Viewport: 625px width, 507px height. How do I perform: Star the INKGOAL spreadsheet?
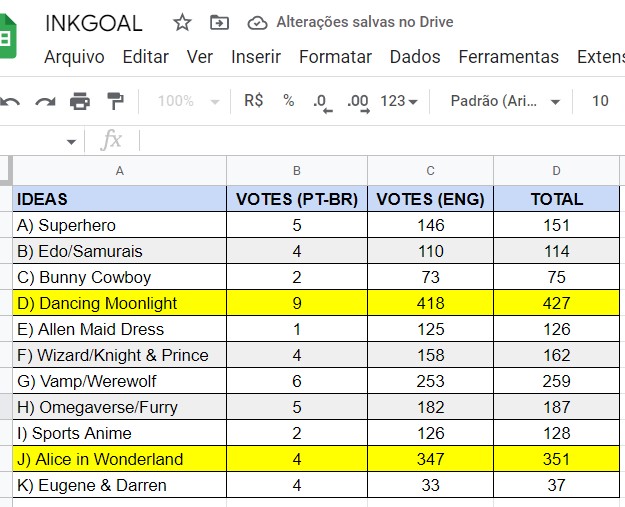(x=182, y=22)
